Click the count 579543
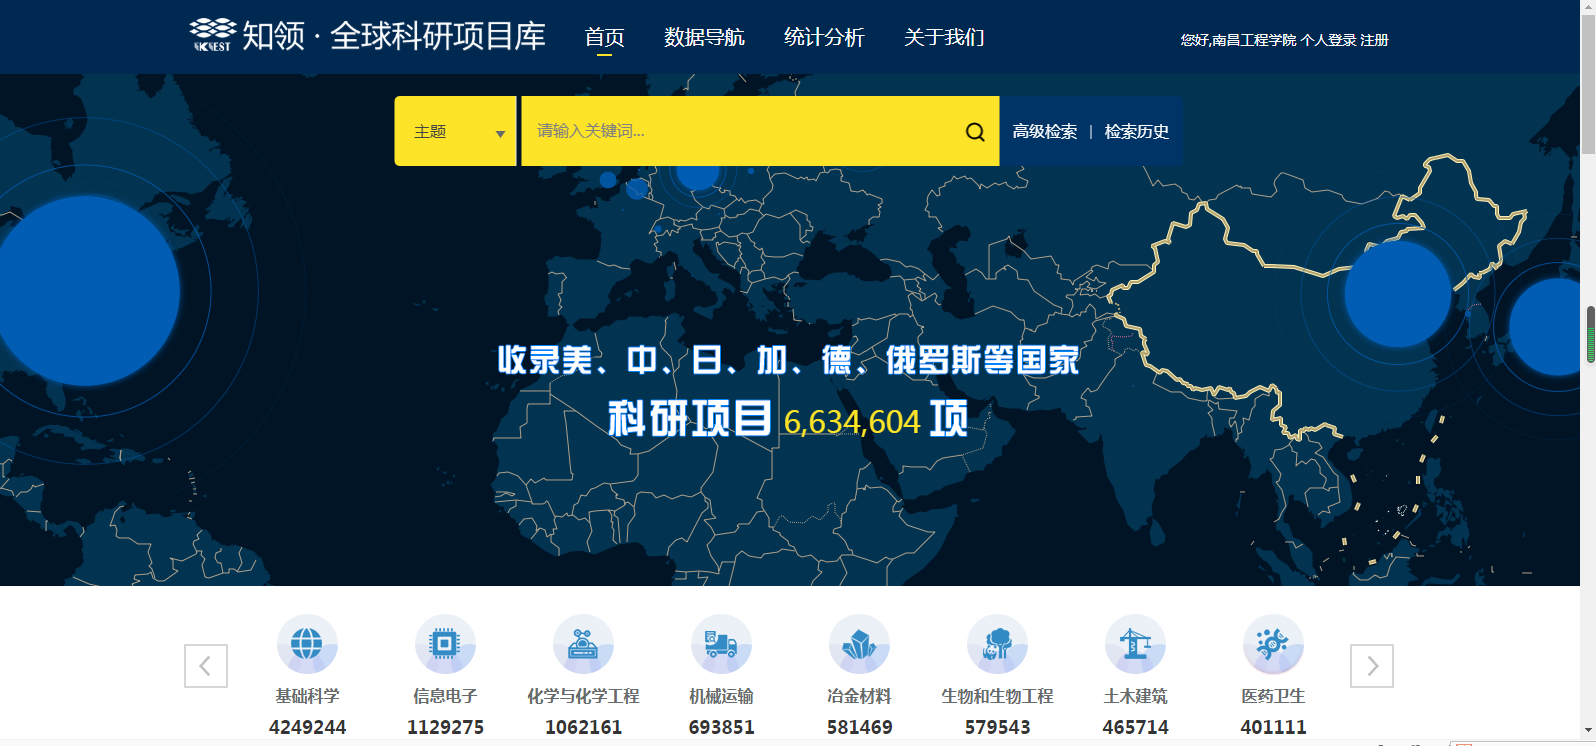The height and width of the screenshot is (746, 1596). click(x=997, y=727)
